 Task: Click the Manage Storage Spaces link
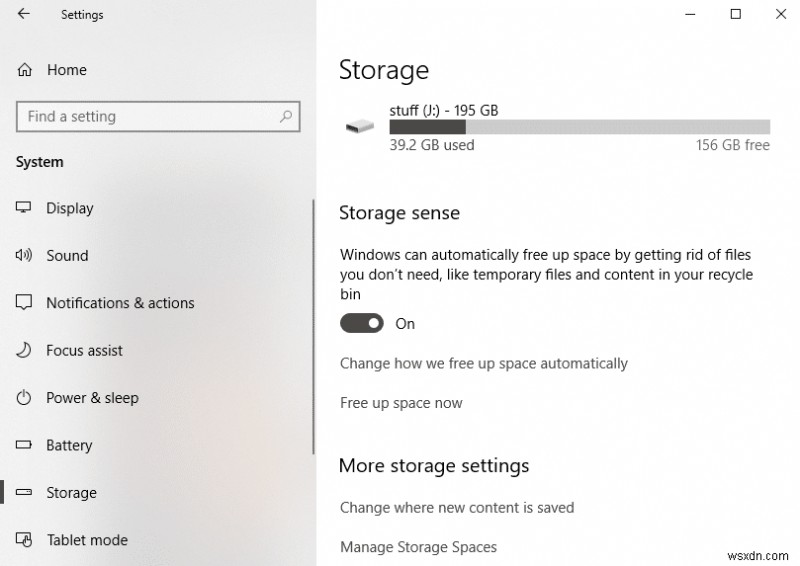tap(418, 547)
